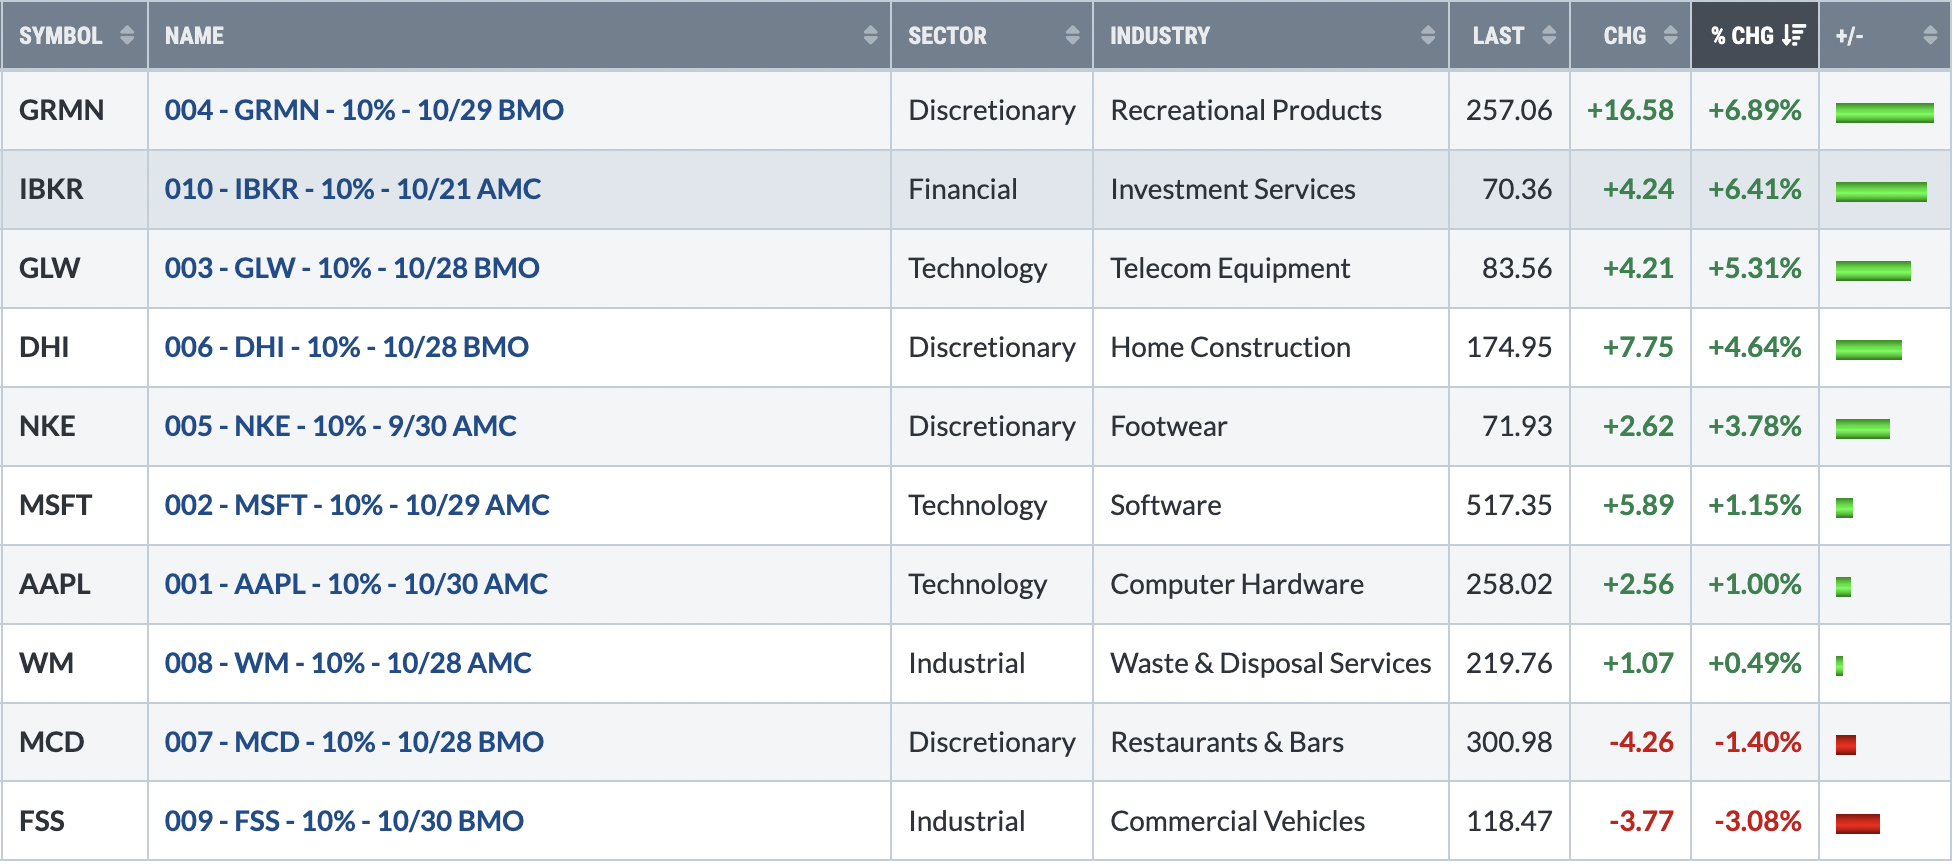This screenshot has height=864, width=1954.
Task: Click the LAST column sort arrows icon
Action: click(1549, 36)
